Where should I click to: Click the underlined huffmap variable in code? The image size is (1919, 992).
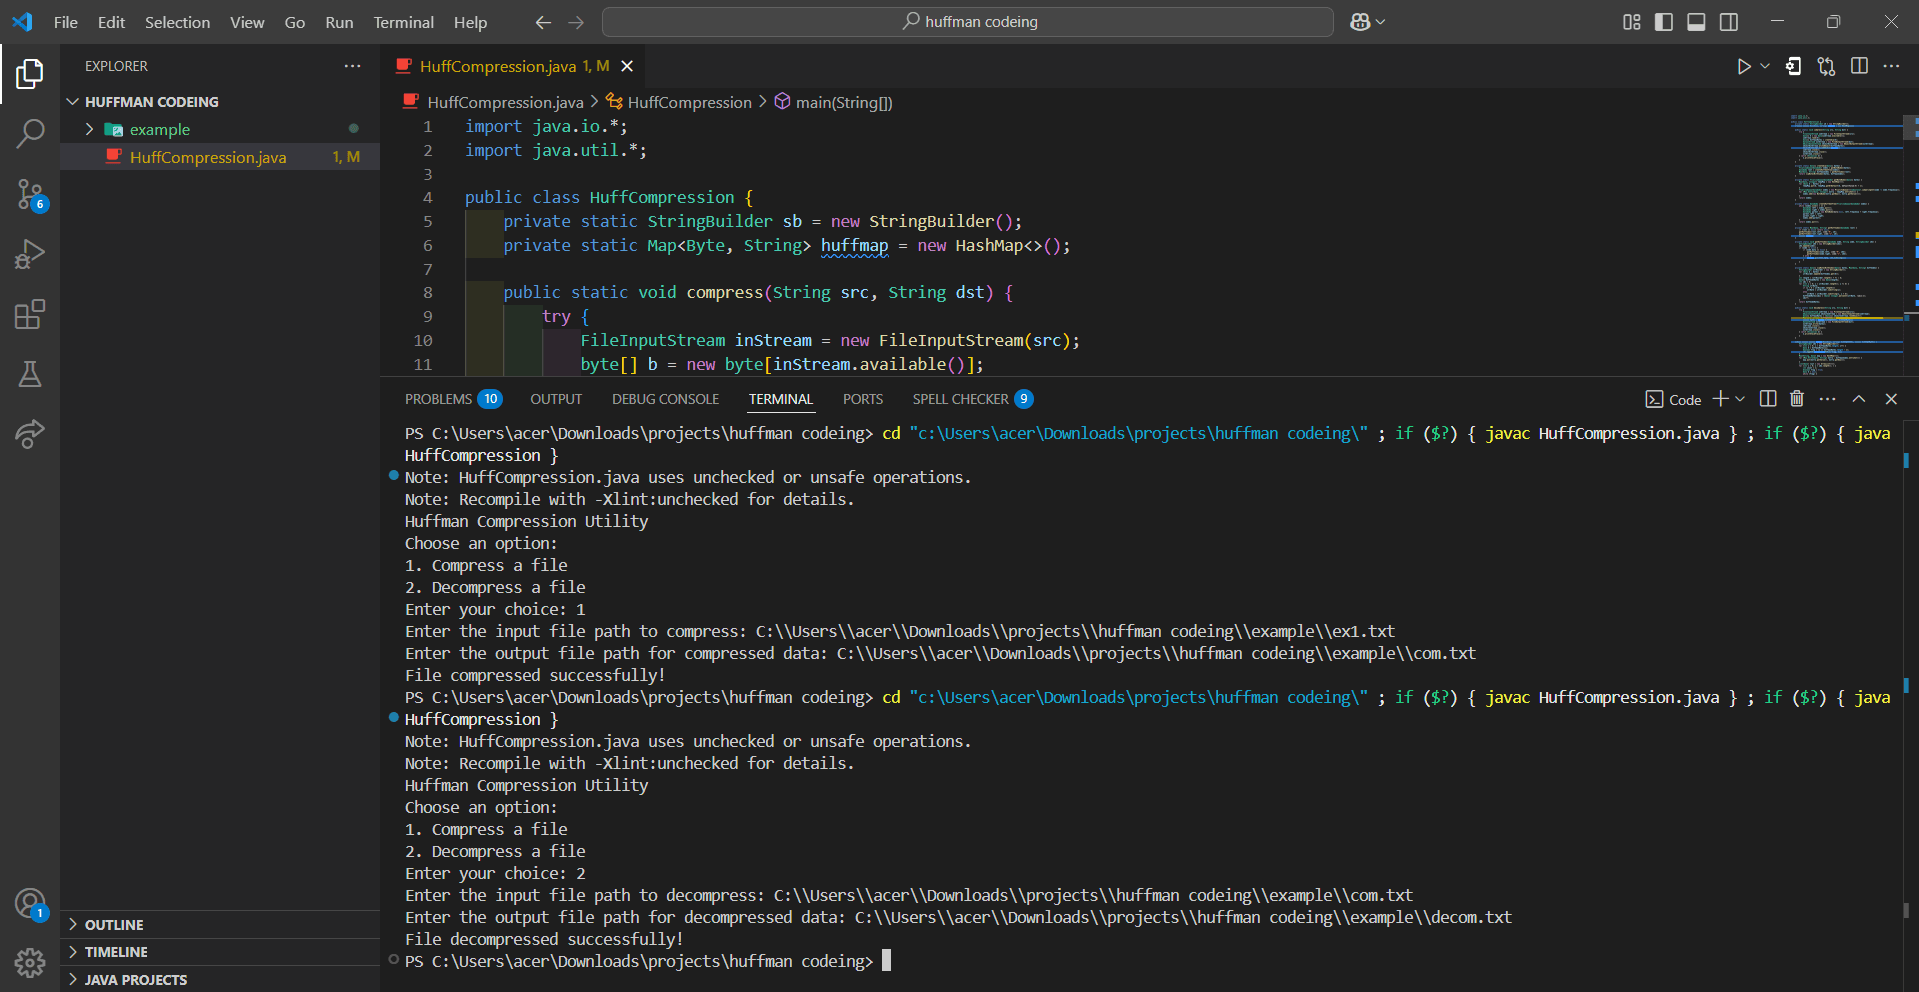click(x=854, y=245)
